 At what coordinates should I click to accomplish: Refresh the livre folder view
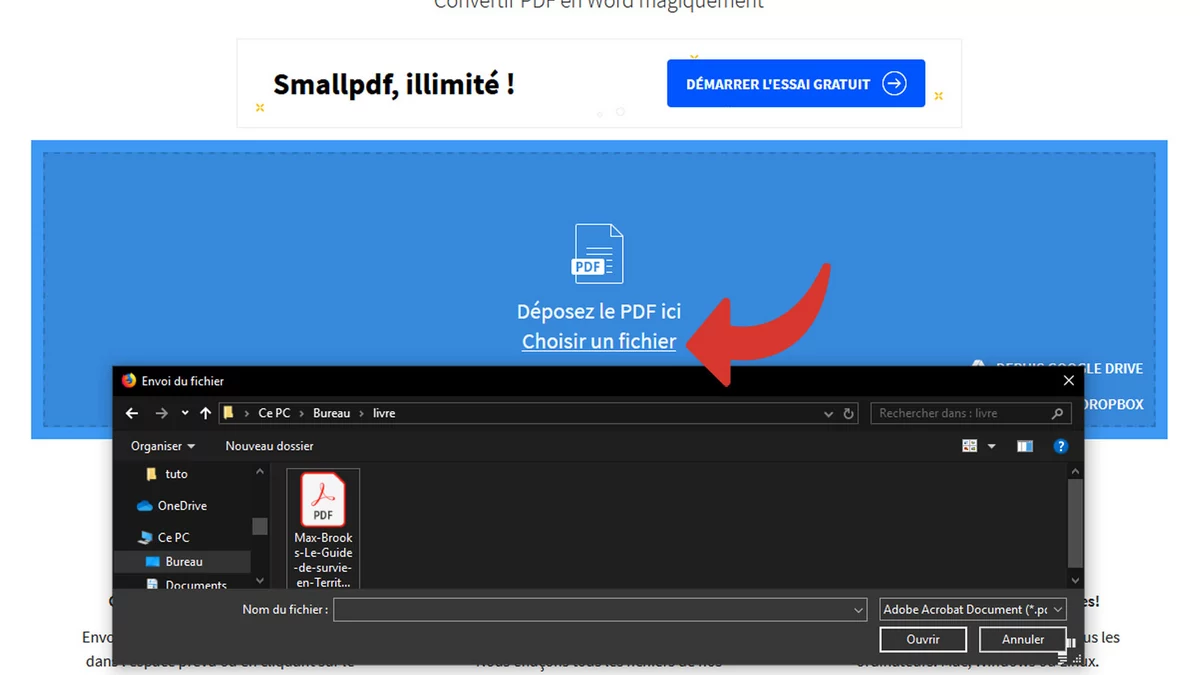tap(849, 413)
